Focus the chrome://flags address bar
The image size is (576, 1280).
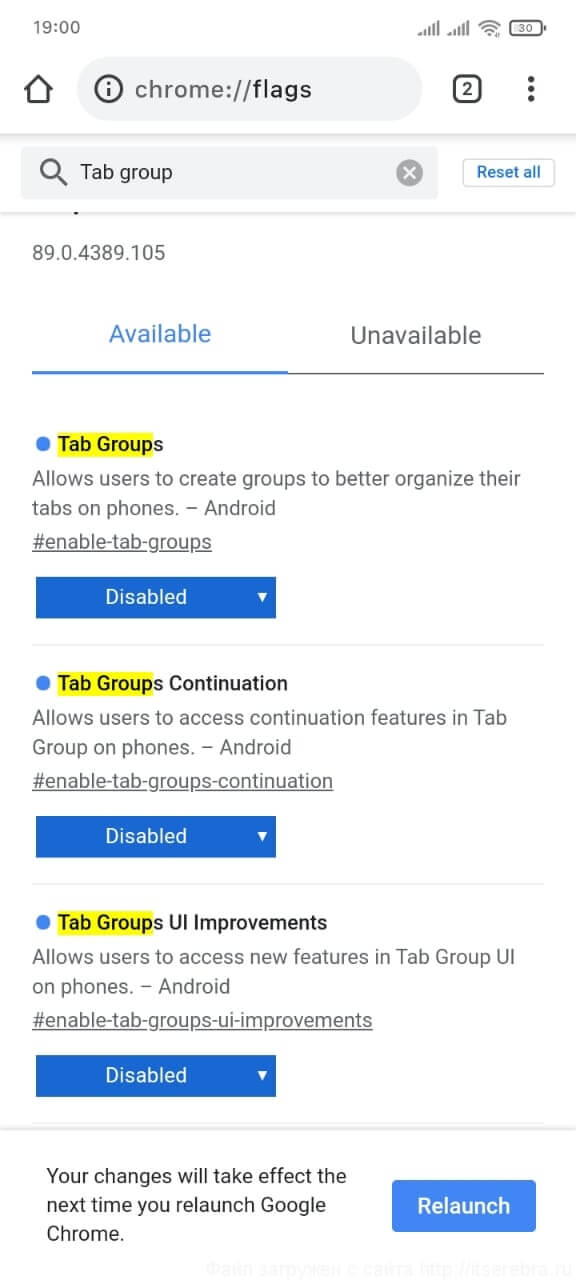pos(249,89)
